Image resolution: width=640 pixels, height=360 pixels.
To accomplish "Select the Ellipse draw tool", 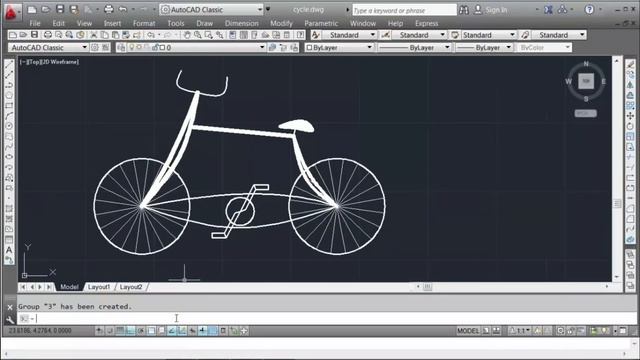I will pyautogui.click(x=9, y=157).
